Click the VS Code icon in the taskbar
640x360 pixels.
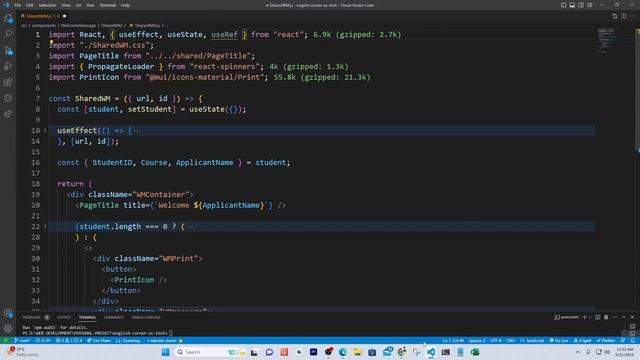click(x=431, y=352)
